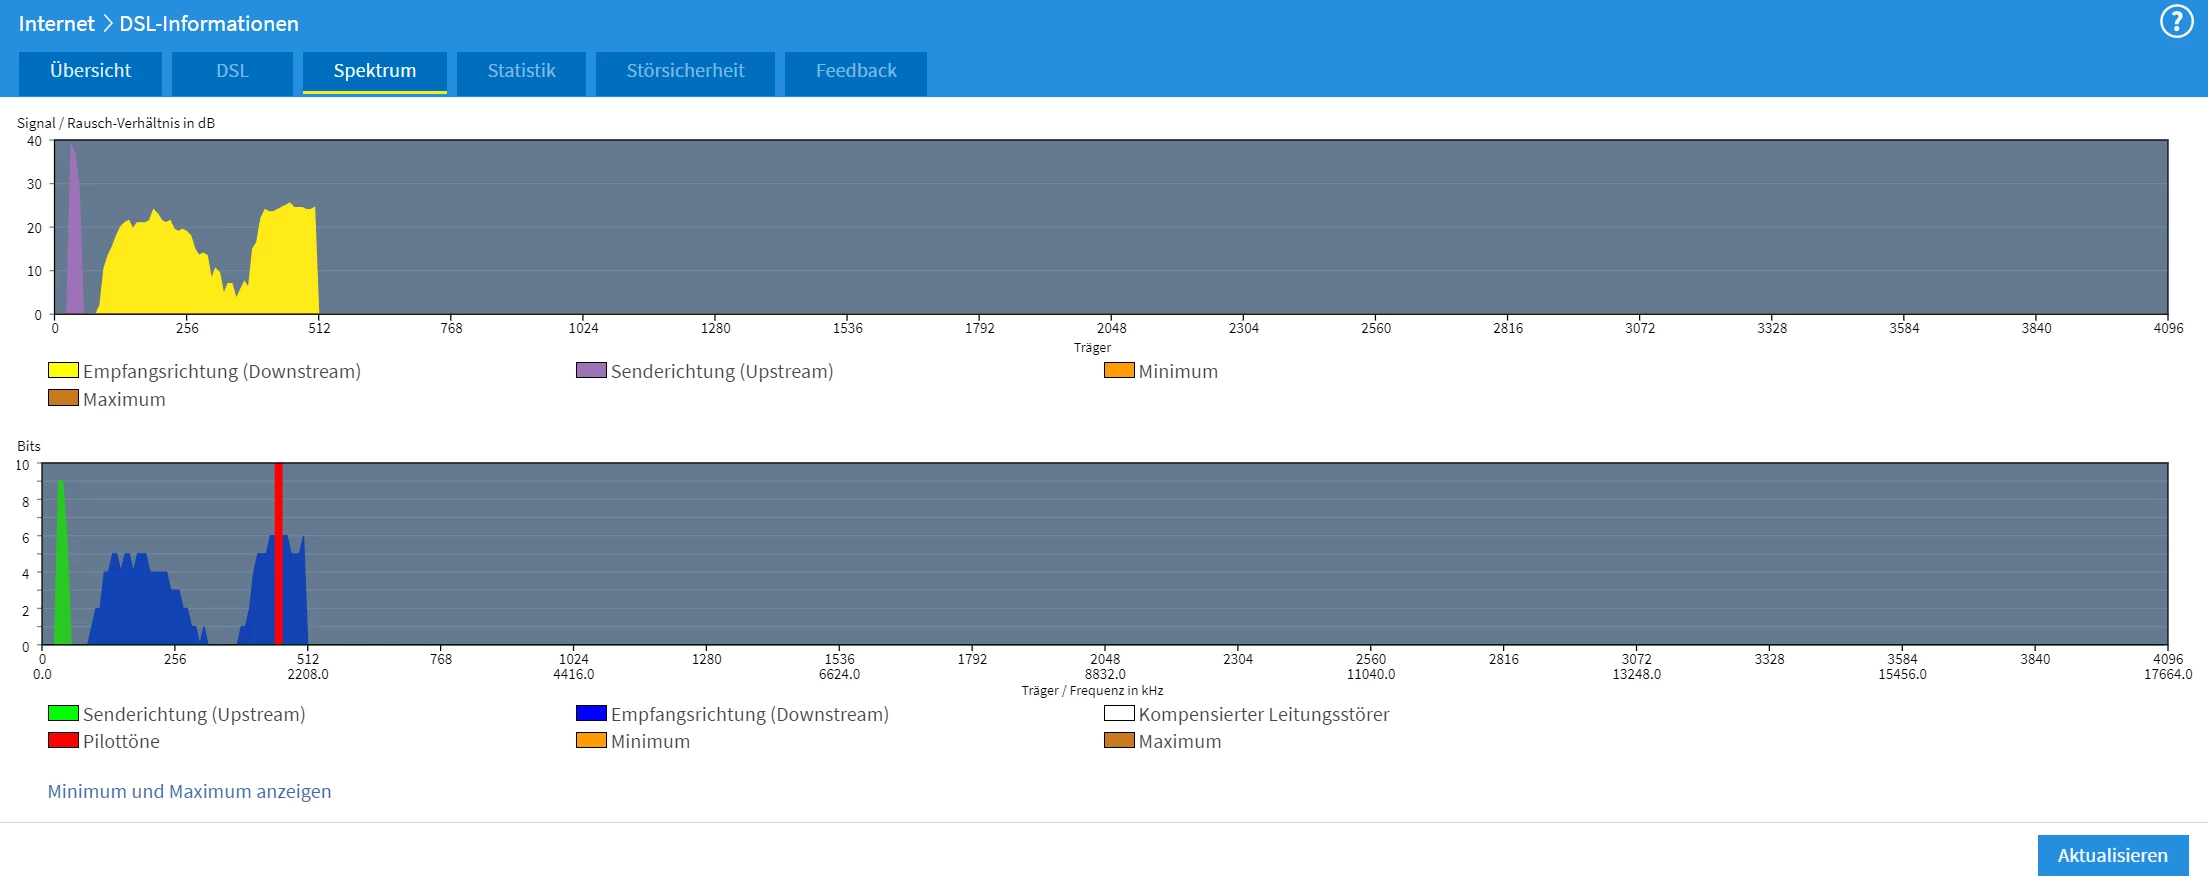Viewport: 2208px width, 883px height.
Task: Click purple Upstream swatch in SNR legend
Action: [591, 370]
